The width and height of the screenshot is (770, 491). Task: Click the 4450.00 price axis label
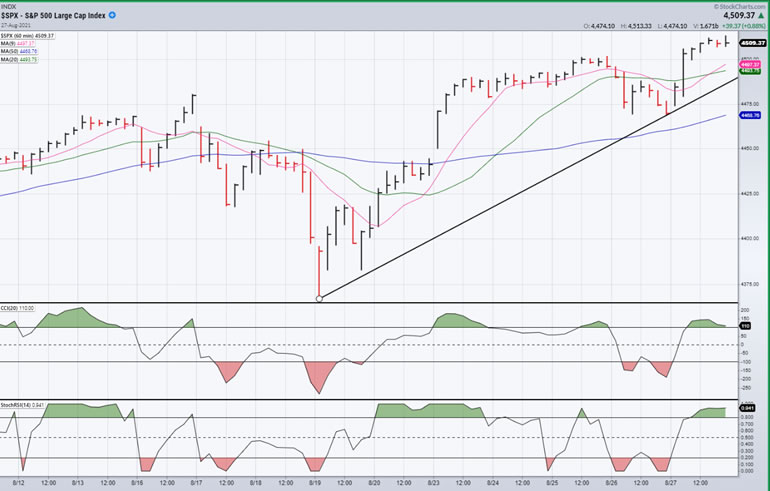click(x=749, y=148)
